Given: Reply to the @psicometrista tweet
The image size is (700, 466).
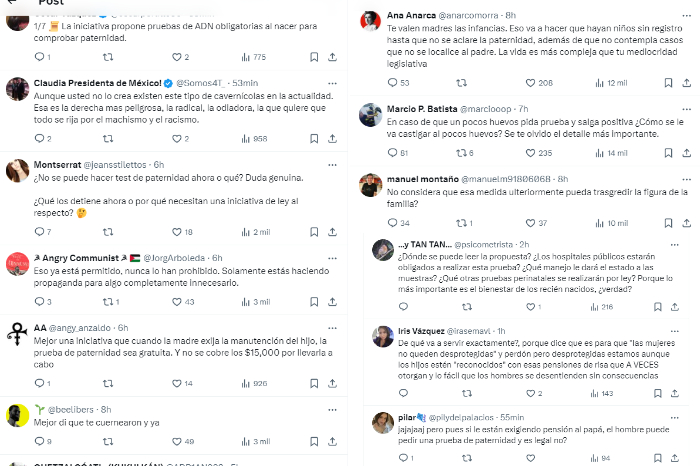Looking at the screenshot, I should pyautogui.click(x=391, y=306).
